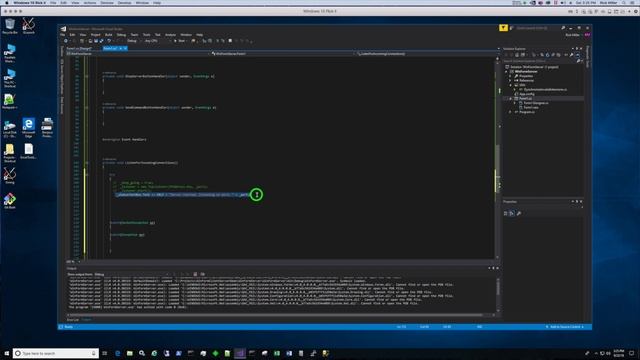640x360 pixels.
Task: Open the Git Bash desktop icon
Action: pyautogui.click(x=10, y=201)
